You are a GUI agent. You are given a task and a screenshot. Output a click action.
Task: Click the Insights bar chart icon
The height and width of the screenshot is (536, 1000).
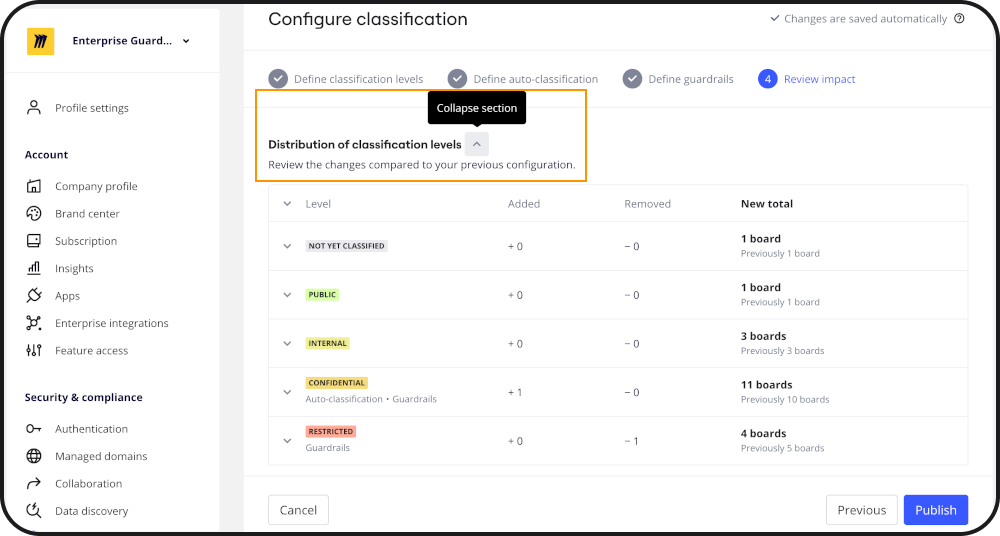[x=34, y=268]
